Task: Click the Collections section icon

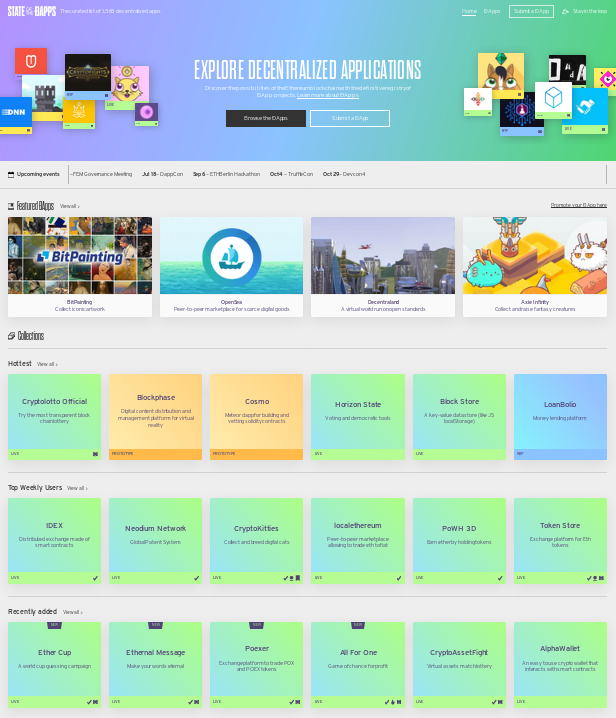Action: tap(11, 336)
